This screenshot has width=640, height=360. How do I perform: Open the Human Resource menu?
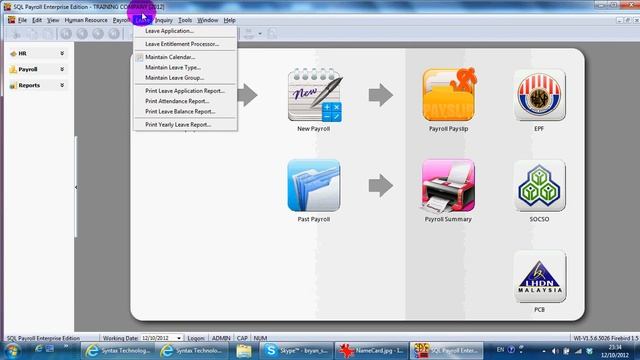coord(86,20)
